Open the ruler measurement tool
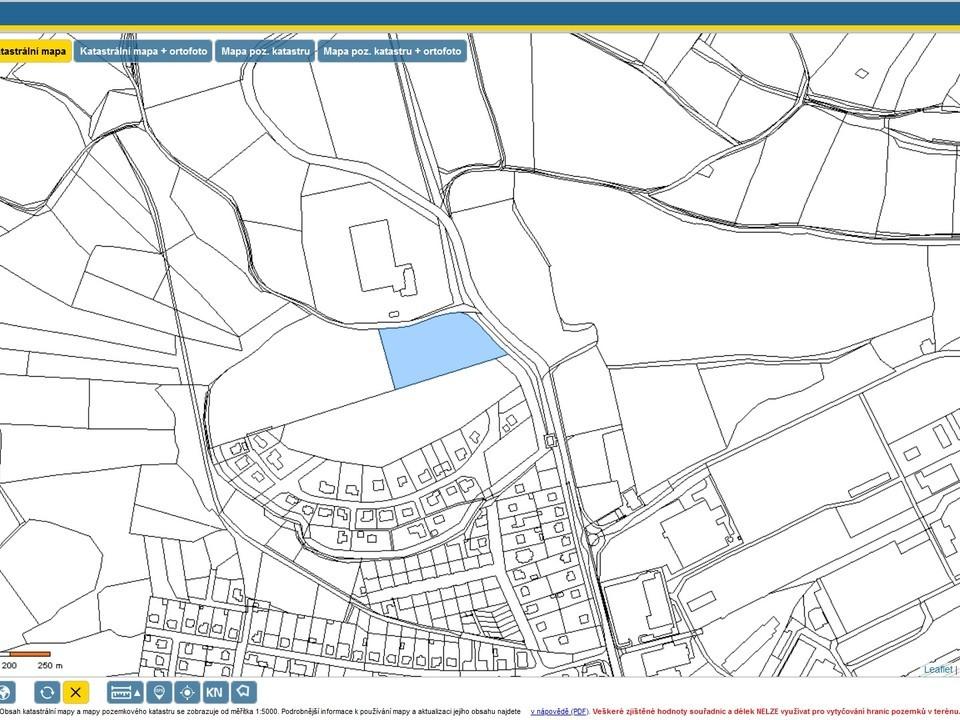Viewport: 960px width, 720px height. pos(125,692)
